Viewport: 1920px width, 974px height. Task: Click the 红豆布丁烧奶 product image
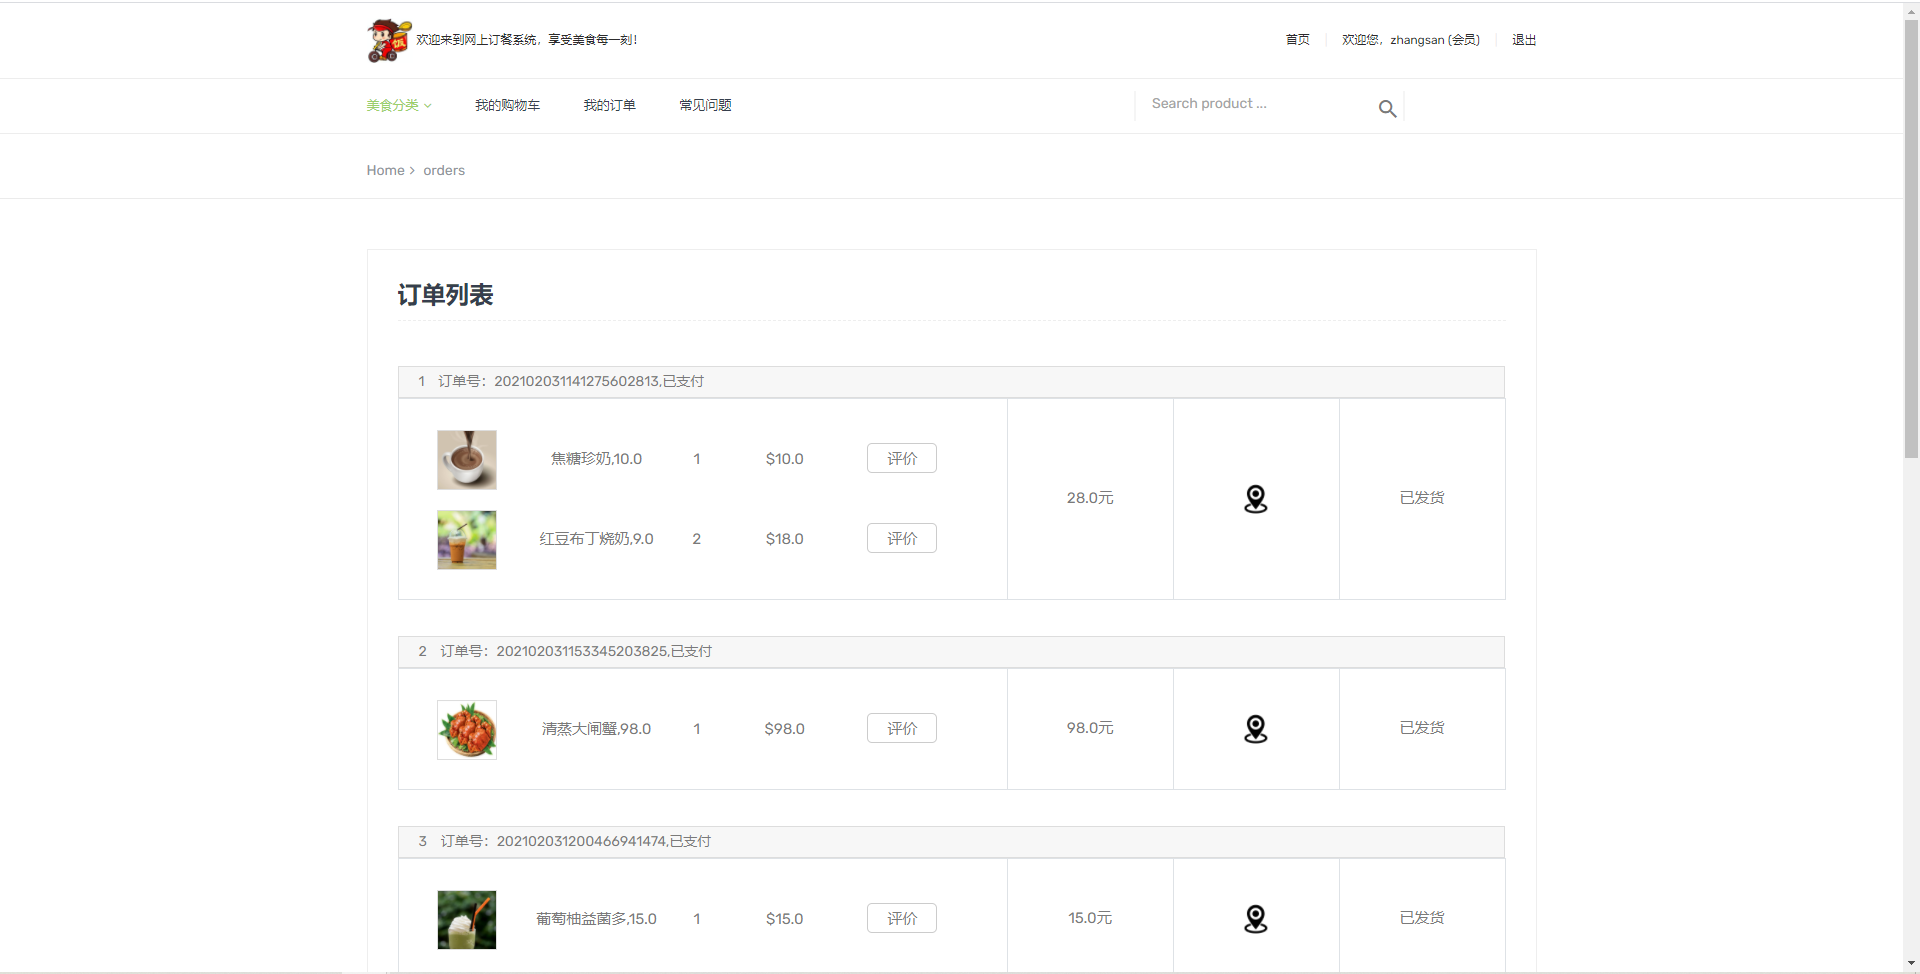pos(466,539)
